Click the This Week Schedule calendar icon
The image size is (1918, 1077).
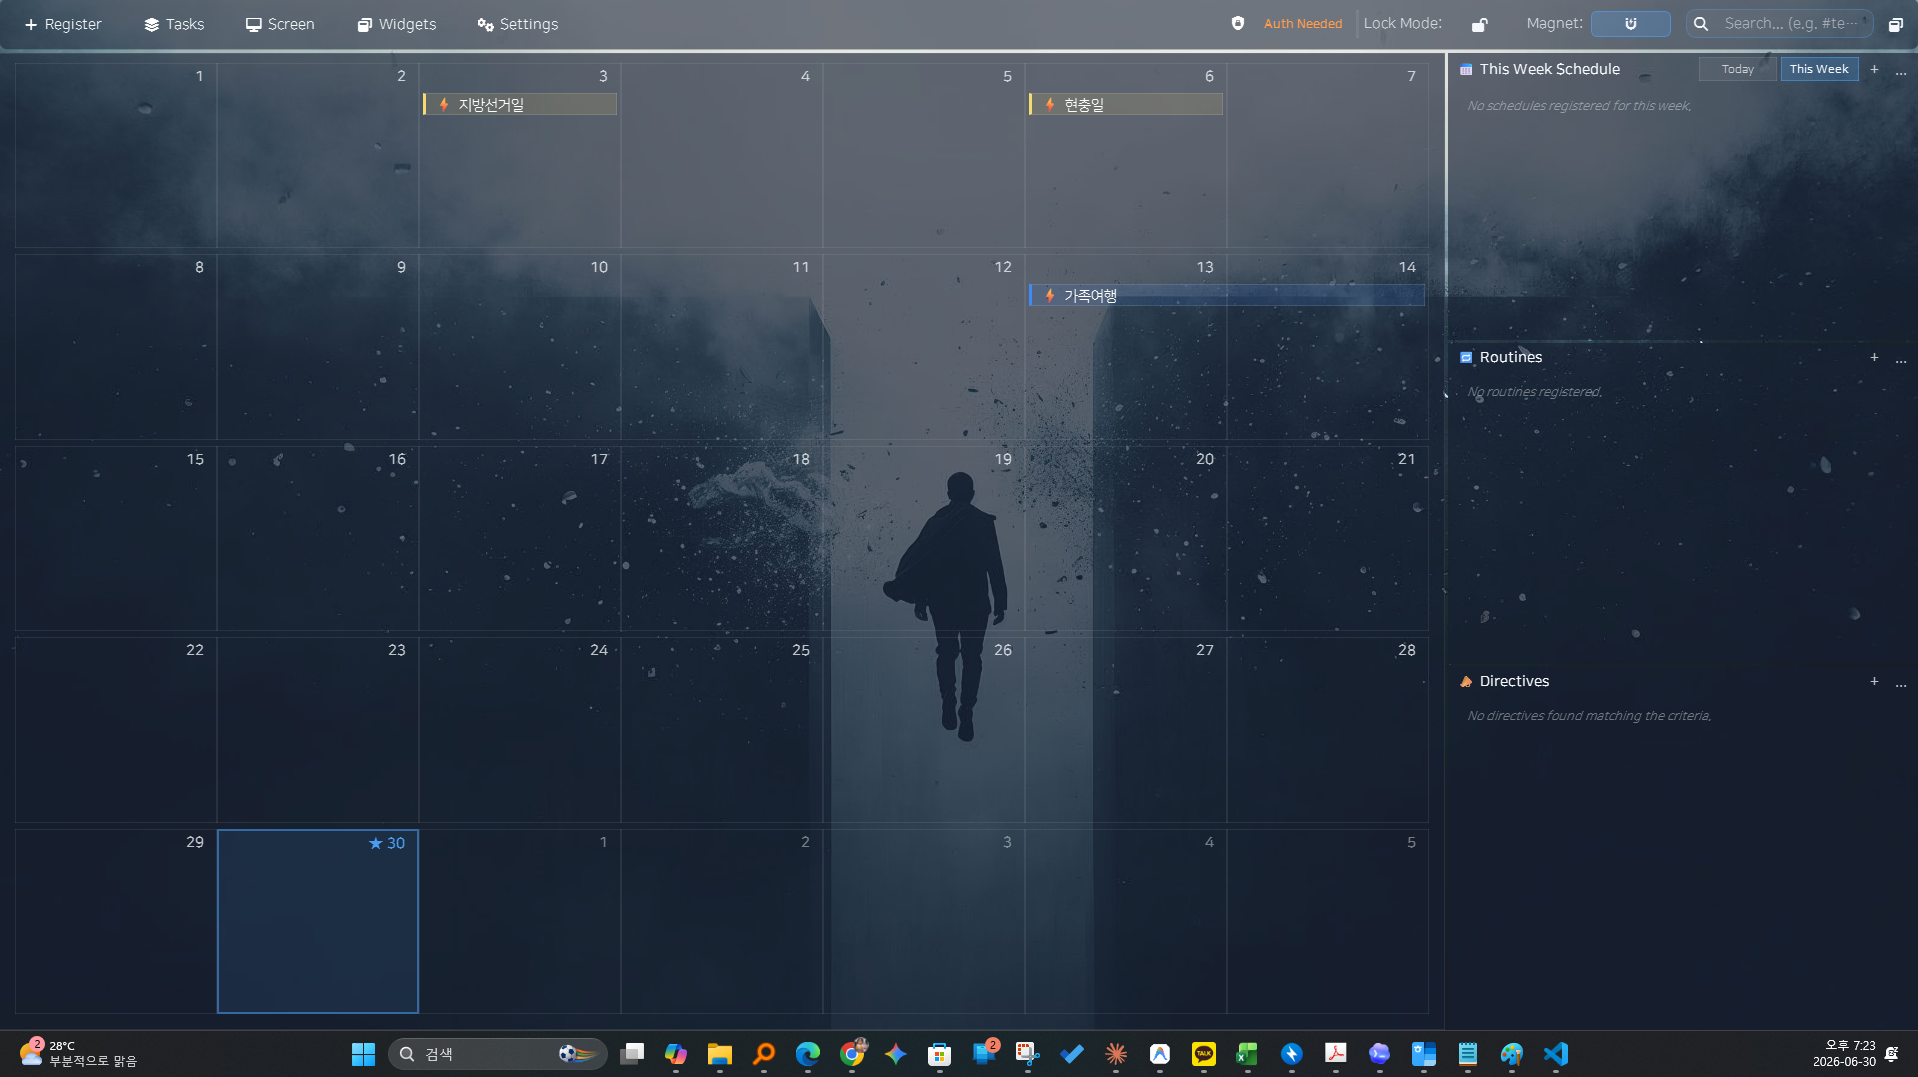[x=1466, y=69]
